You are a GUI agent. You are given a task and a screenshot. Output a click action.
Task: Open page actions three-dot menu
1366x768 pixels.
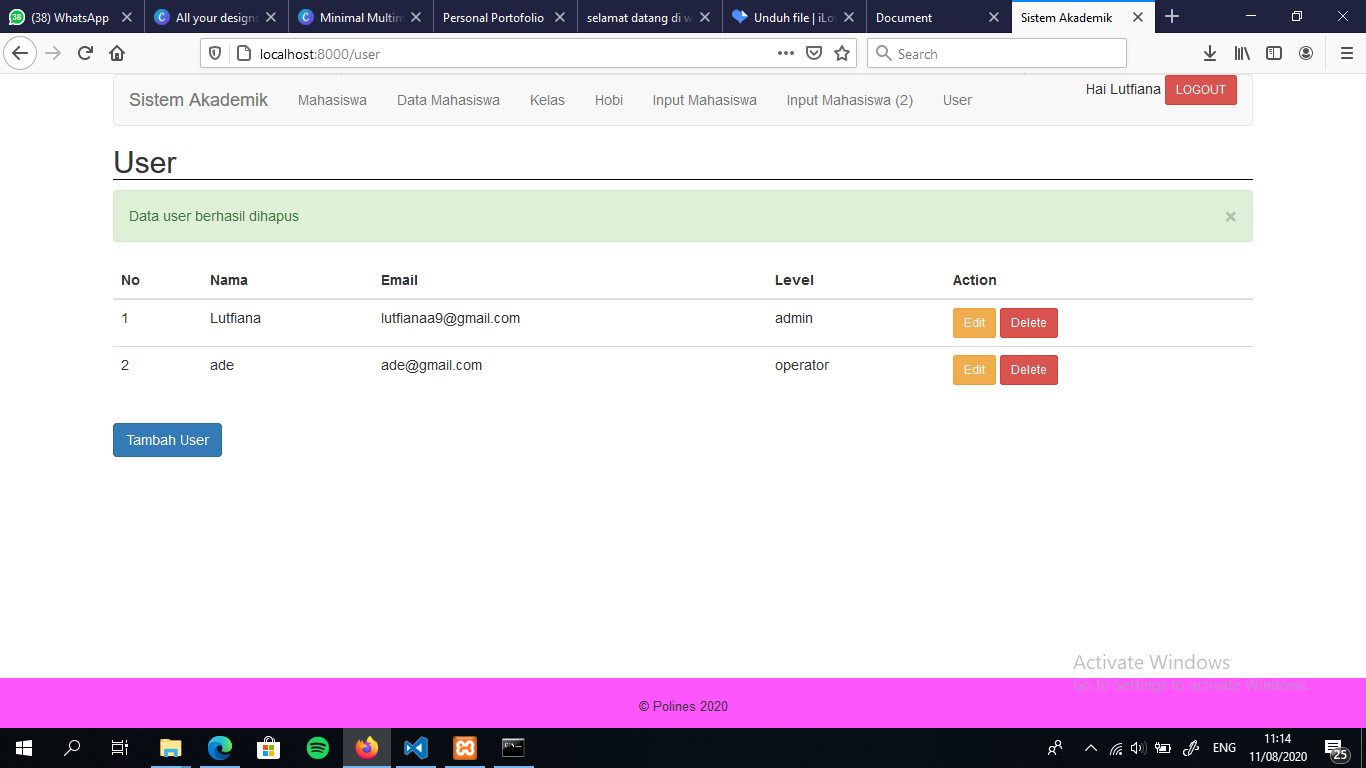pos(786,54)
